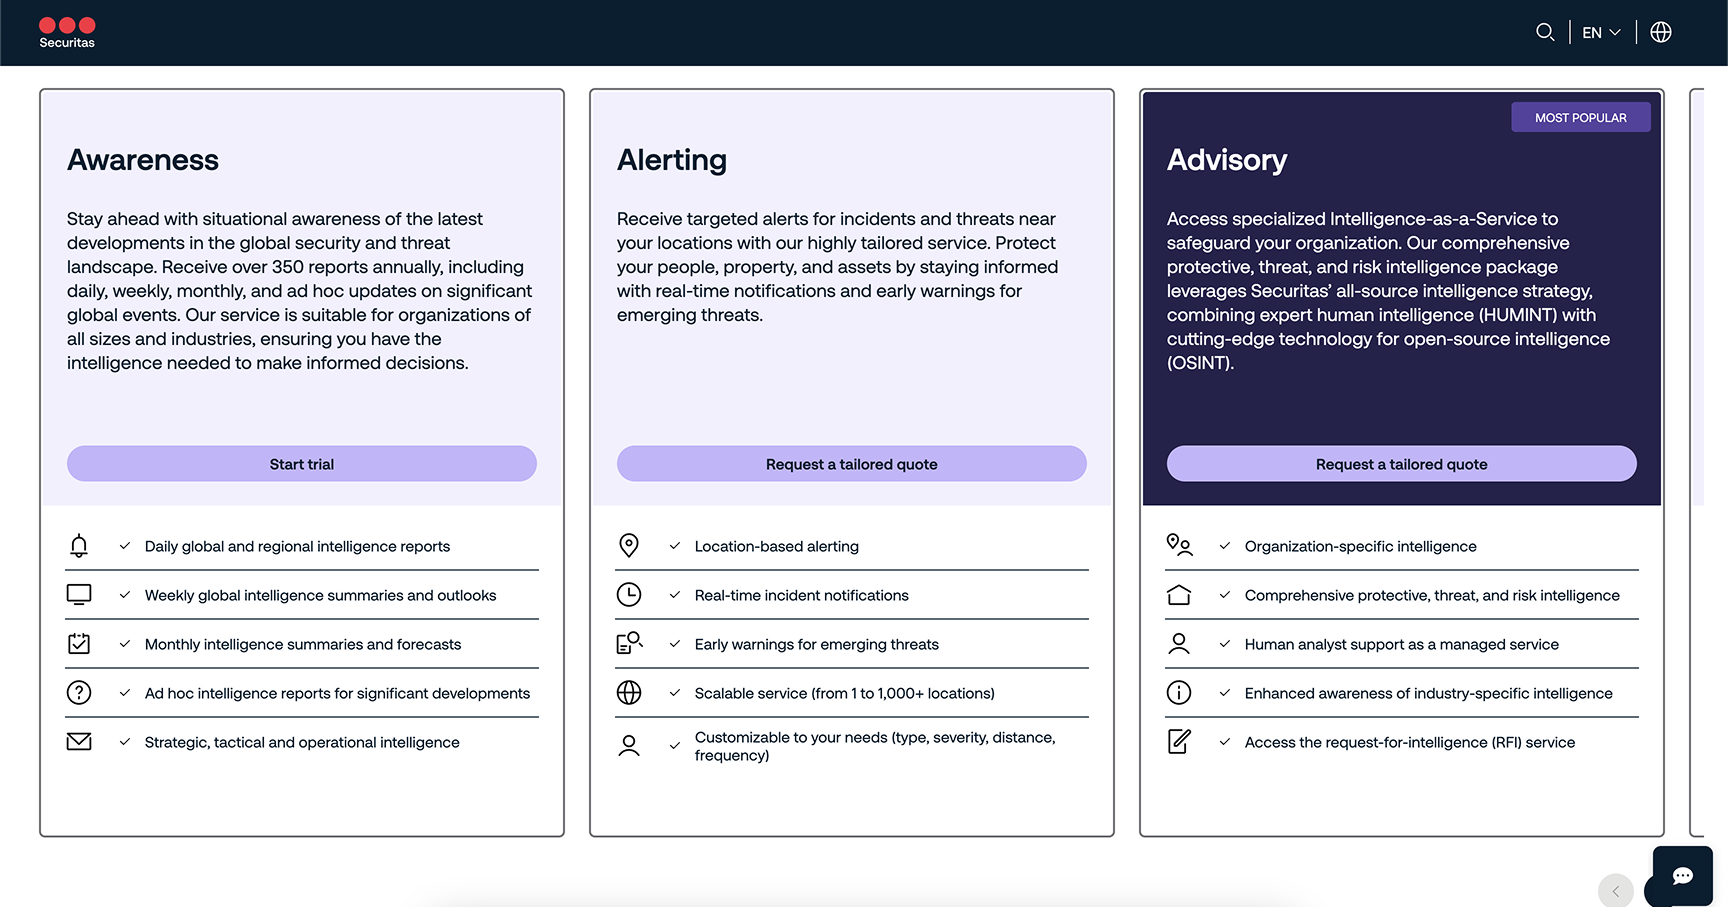Click the question mark icon for ad hoc reports
Screen dimensions: 1728x907
click(79, 693)
